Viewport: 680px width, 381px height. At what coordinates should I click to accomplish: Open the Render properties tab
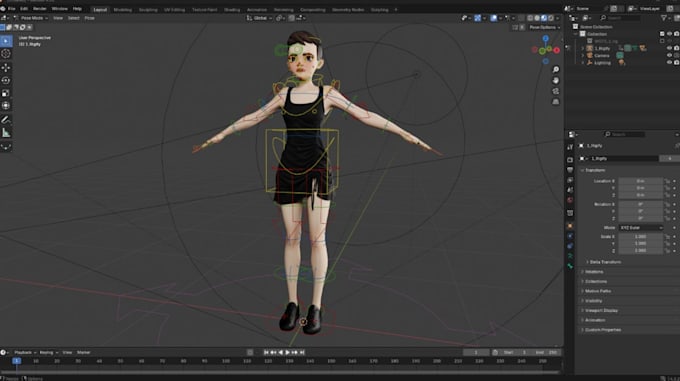click(x=570, y=160)
